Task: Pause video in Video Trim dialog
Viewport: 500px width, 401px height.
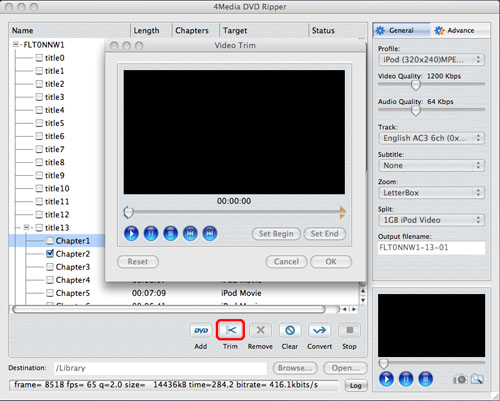Action: [151, 233]
